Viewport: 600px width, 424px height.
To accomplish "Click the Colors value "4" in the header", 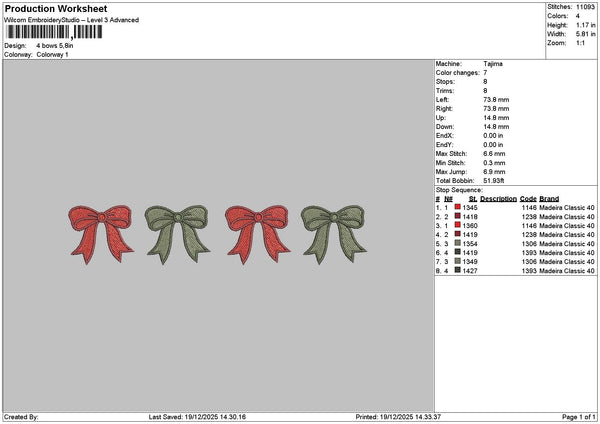I will click(578, 16).
